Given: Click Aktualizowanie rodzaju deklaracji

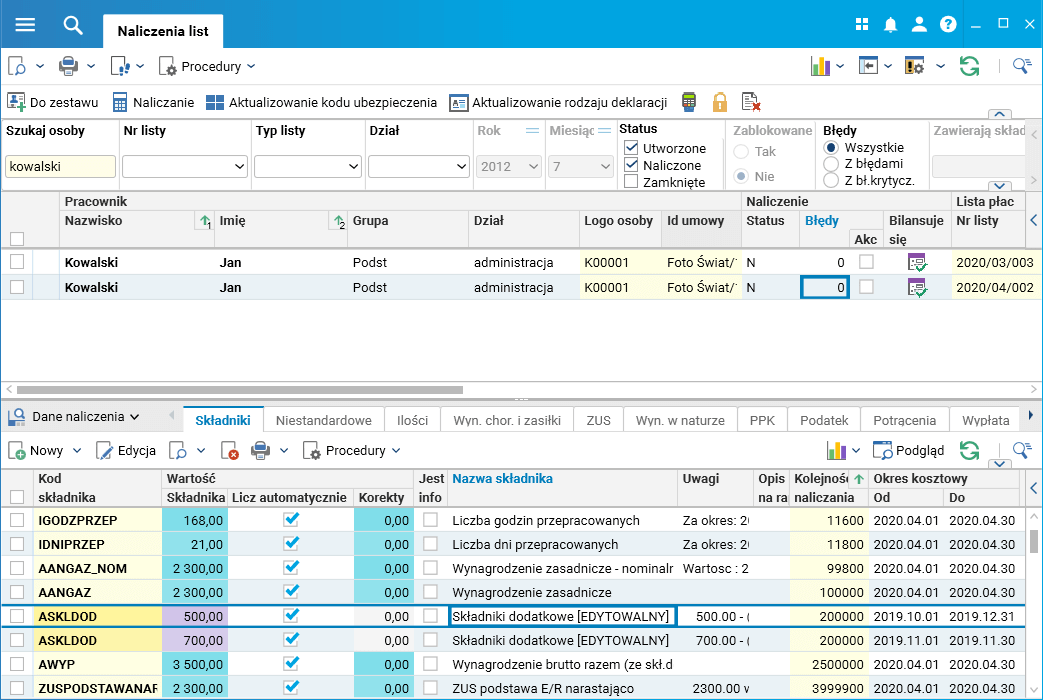Looking at the screenshot, I should coord(558,102).
